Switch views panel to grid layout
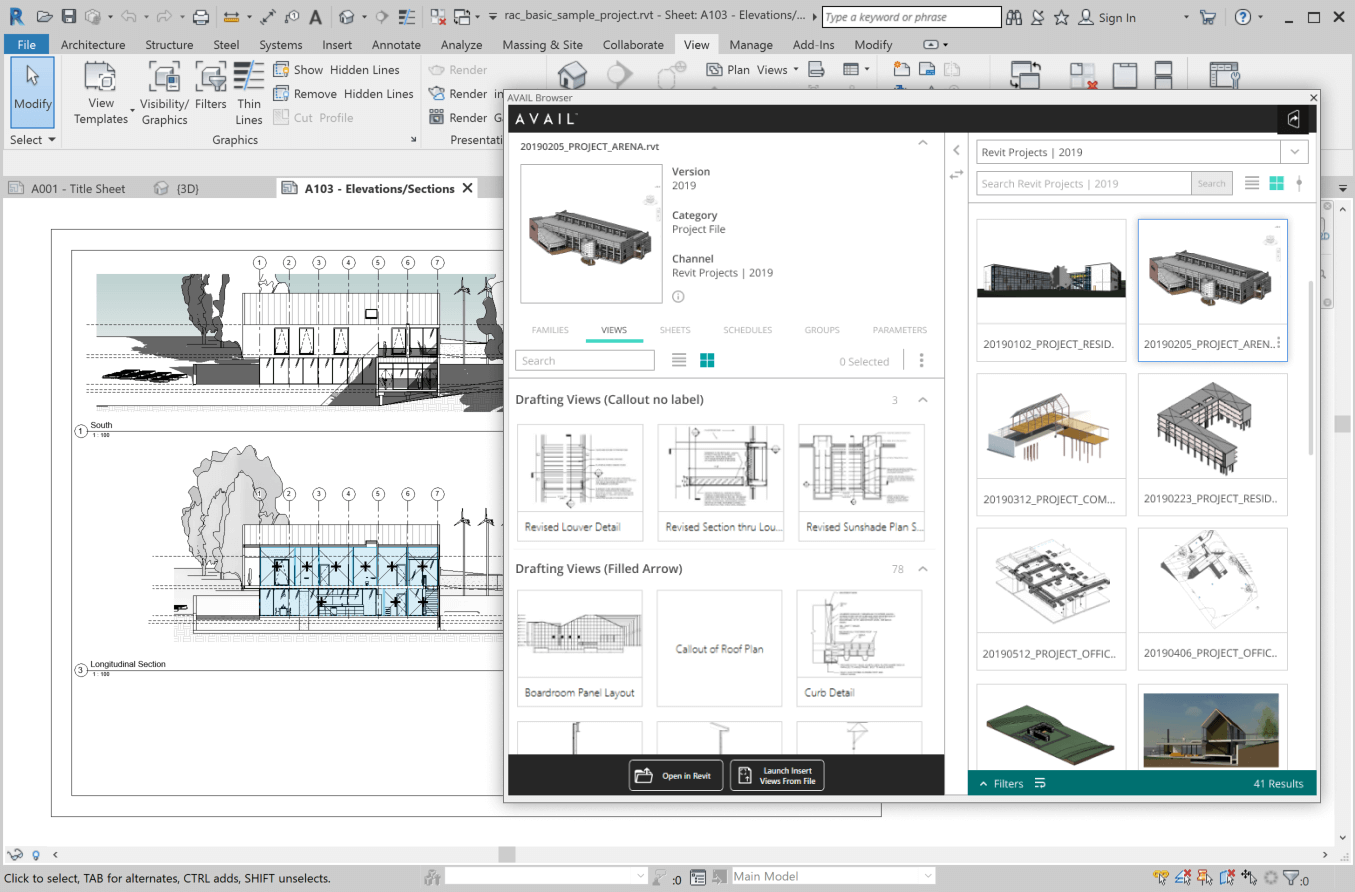 [707, 361]
